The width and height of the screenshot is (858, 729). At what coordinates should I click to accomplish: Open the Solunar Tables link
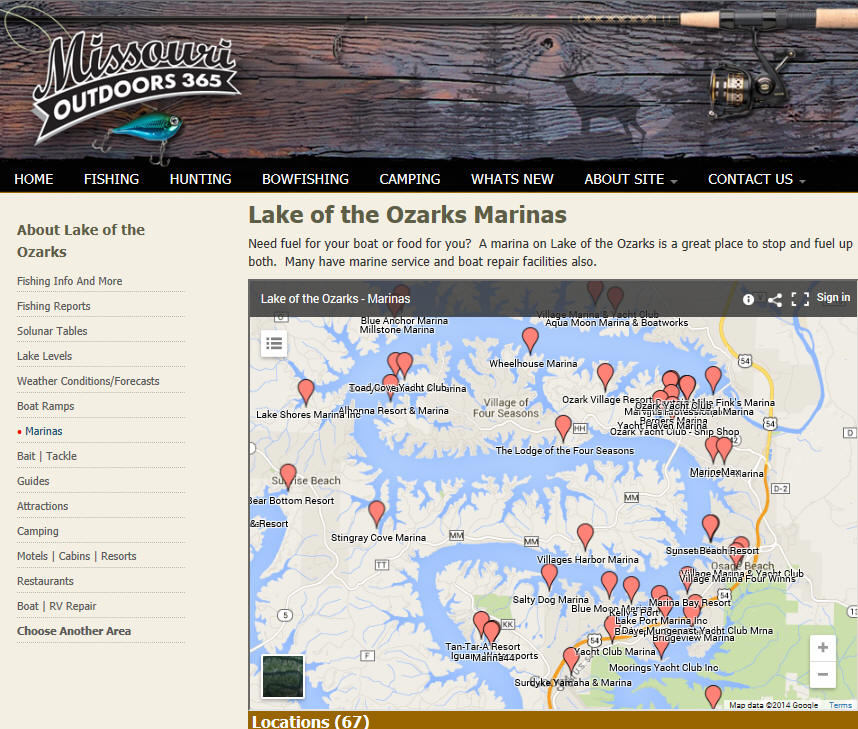pos(52,331)
